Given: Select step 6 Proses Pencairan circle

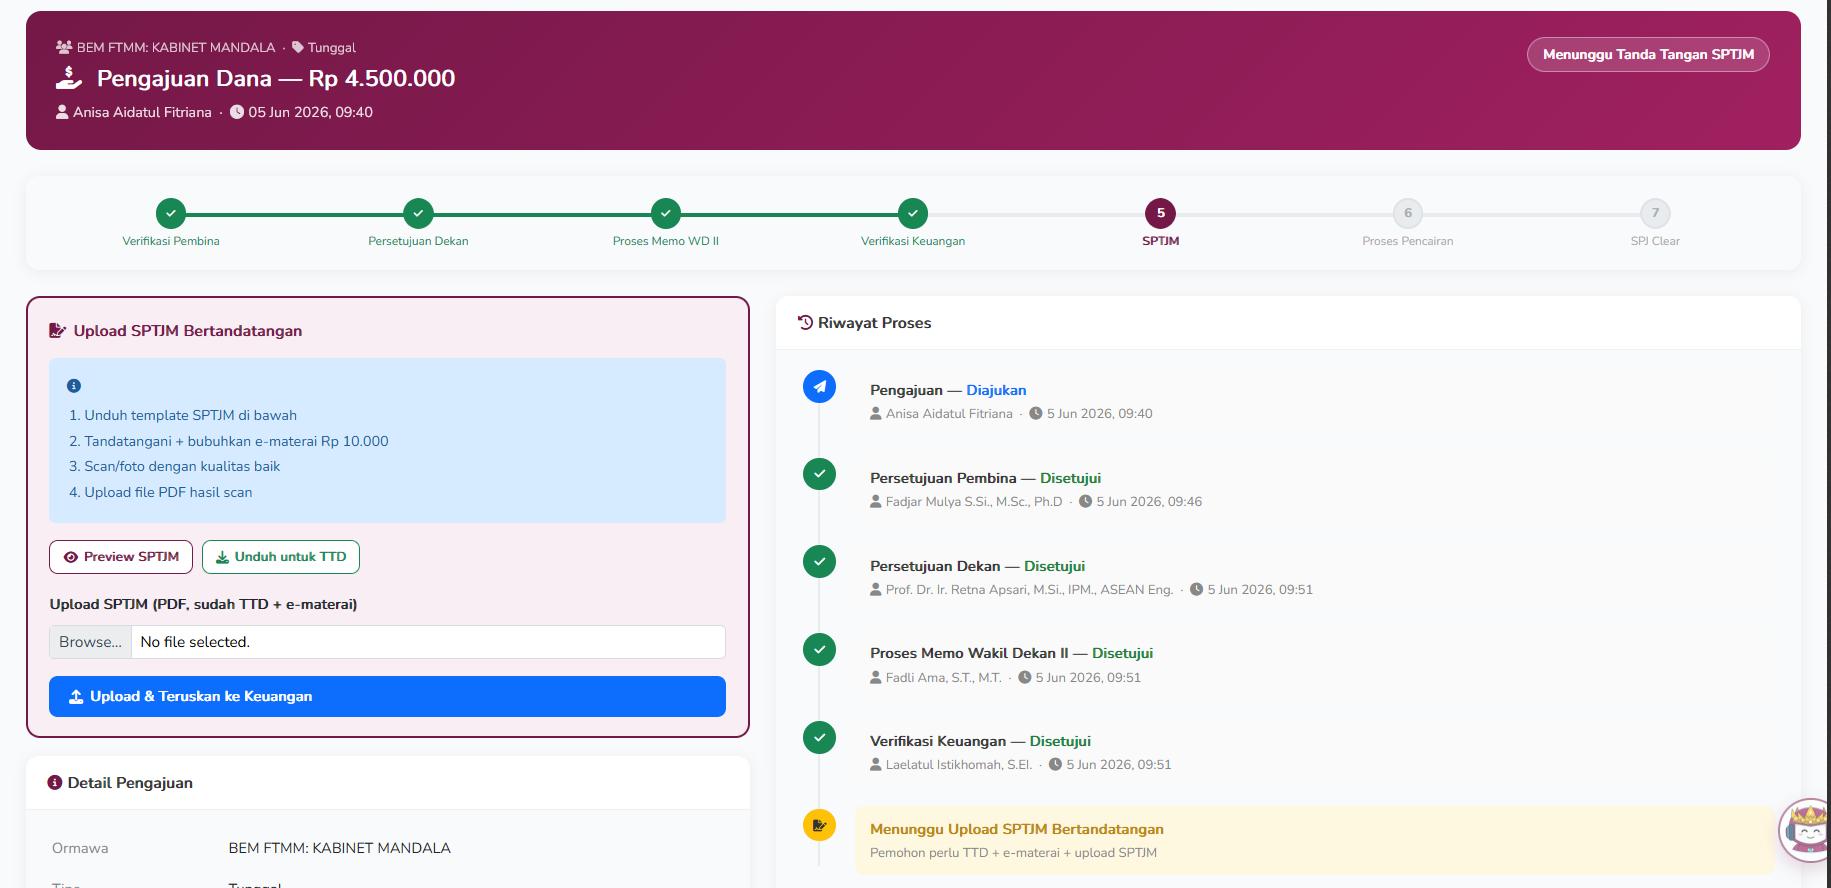Looking at the screenshot, I should (1408, 213).
